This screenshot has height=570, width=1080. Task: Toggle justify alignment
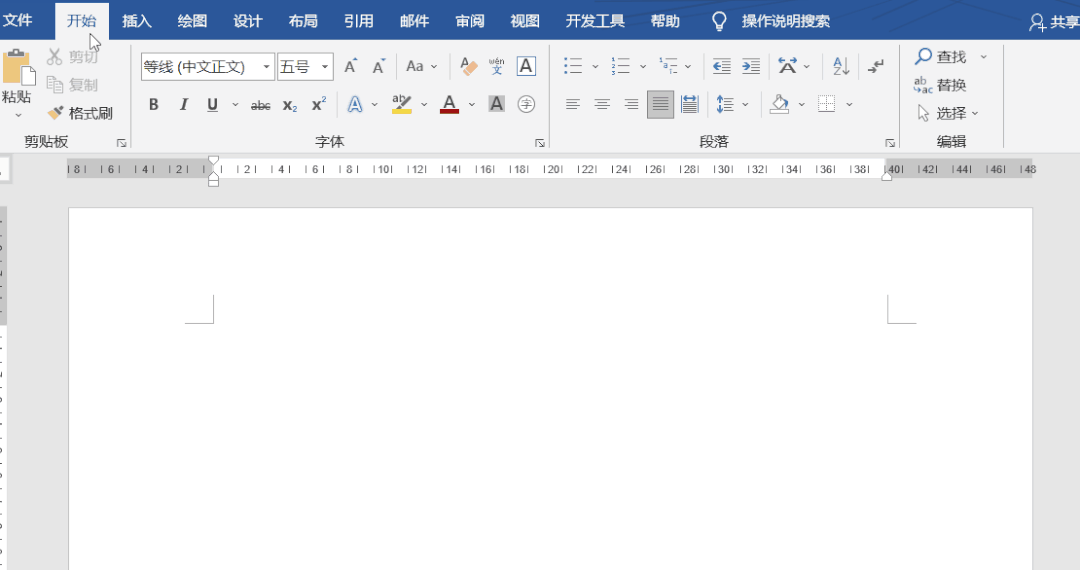coord(661,105)
